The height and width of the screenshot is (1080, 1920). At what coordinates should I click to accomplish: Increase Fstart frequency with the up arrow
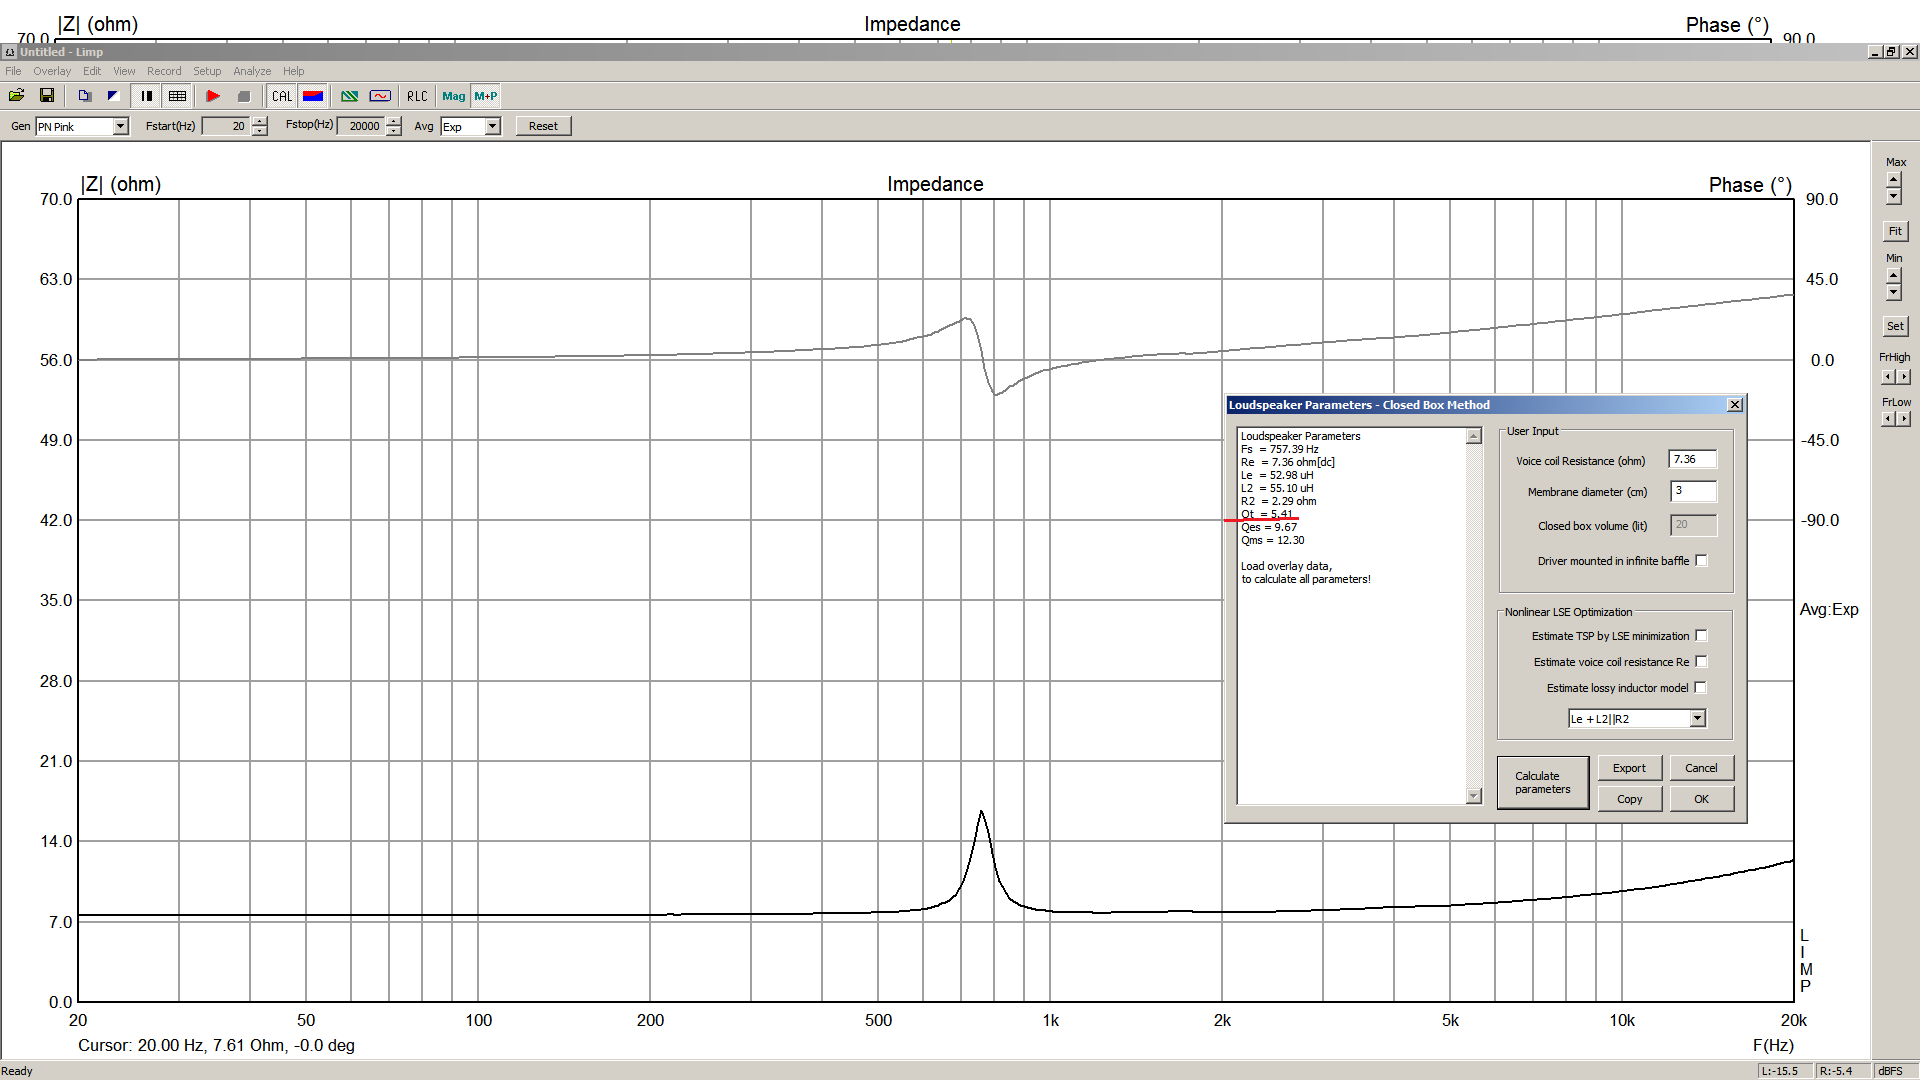click(x=260, y=122)
